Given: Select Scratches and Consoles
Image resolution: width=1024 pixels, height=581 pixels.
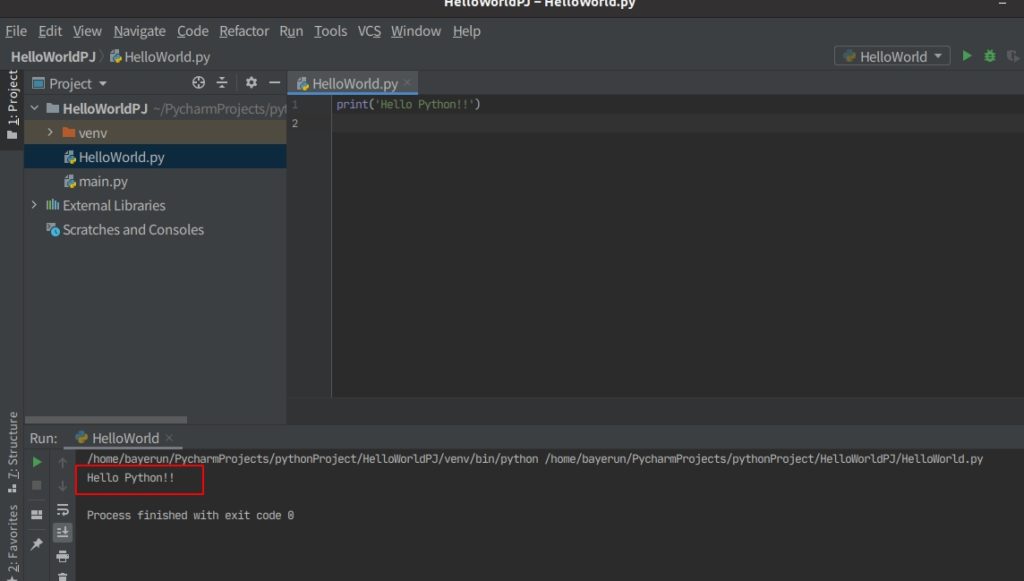Looking at the screenshot, I should tap(132, 229).
